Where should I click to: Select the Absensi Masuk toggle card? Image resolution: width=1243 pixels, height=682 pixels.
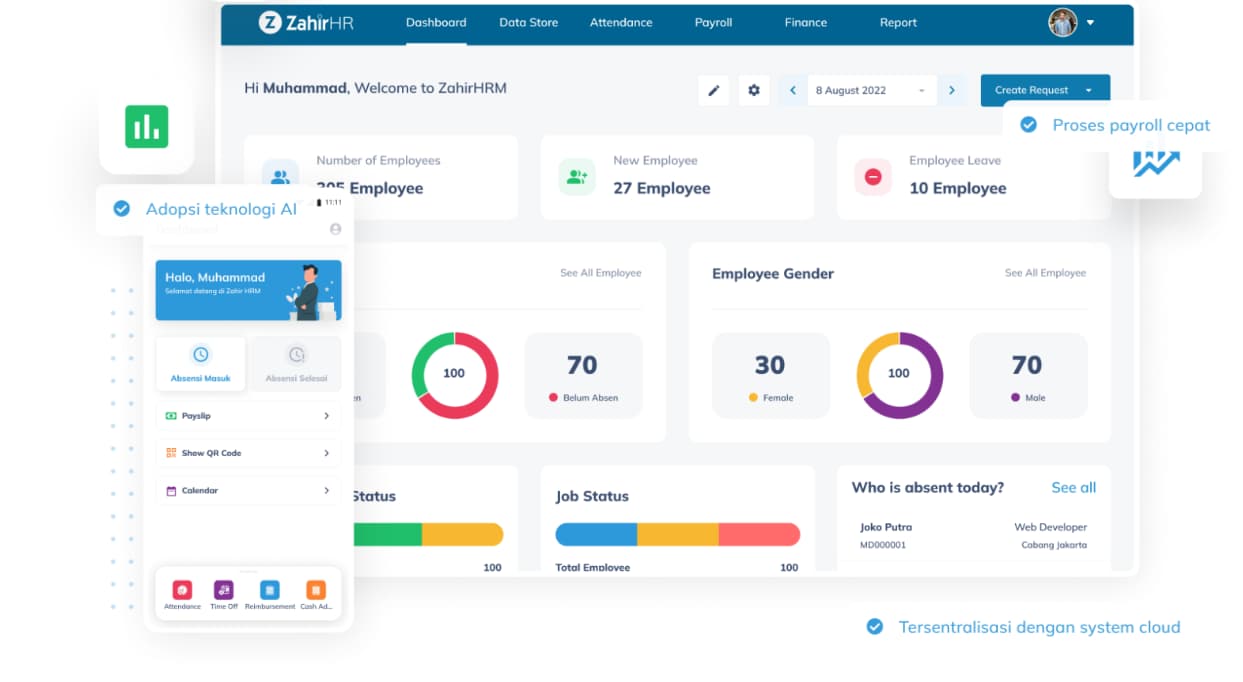click(201, 363)
